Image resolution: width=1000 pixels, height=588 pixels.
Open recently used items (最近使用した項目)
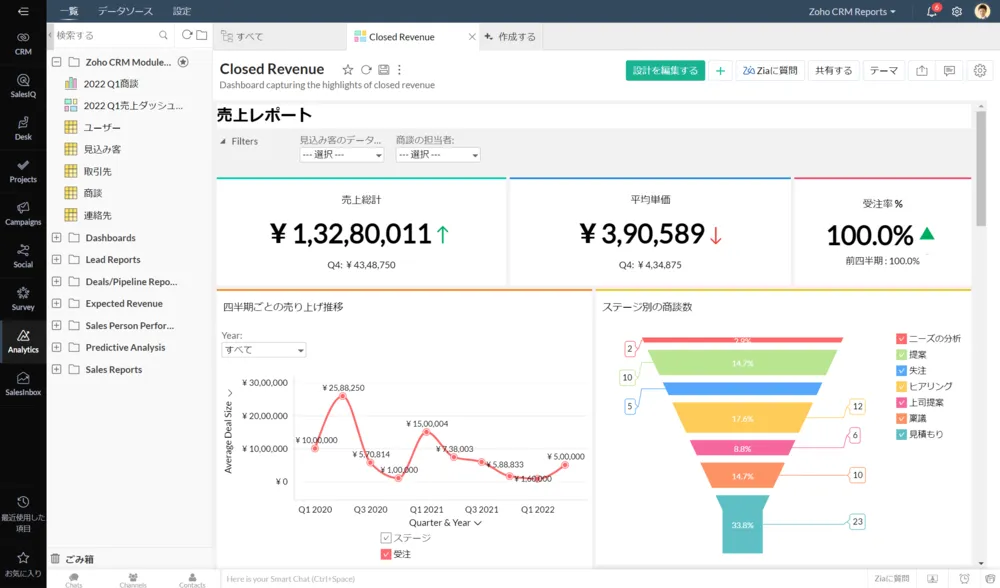pos(23,514)
